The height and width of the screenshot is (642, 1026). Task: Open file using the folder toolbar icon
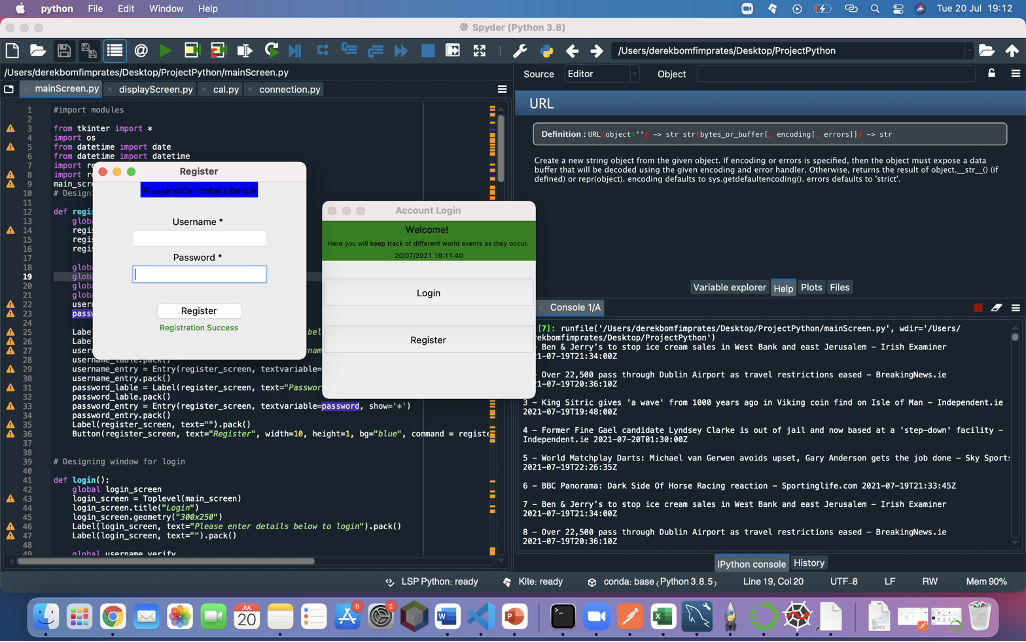coord(37,50)
